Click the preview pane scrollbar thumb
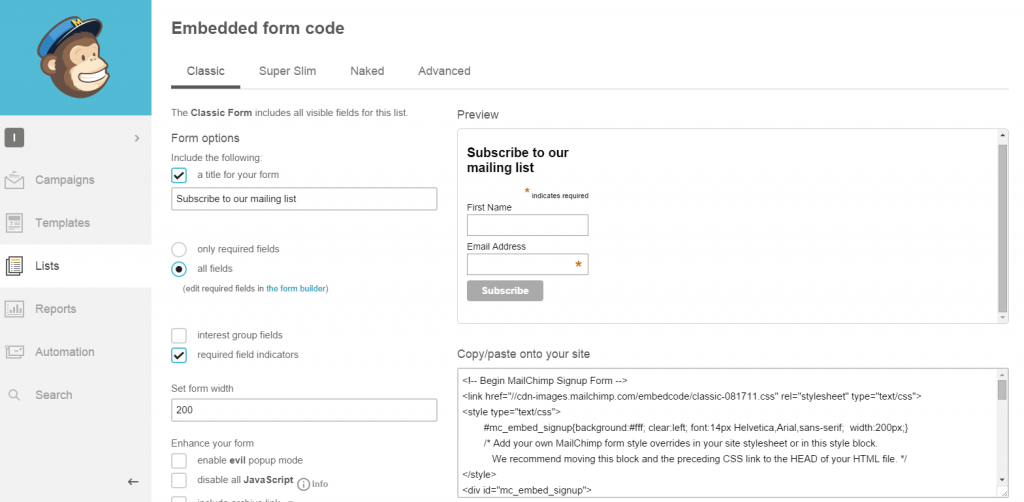 coord(1002,228)
